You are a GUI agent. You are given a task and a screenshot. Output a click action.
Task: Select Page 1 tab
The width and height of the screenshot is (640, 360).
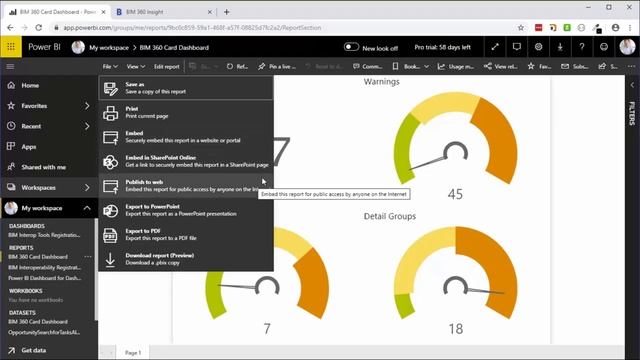133,353
